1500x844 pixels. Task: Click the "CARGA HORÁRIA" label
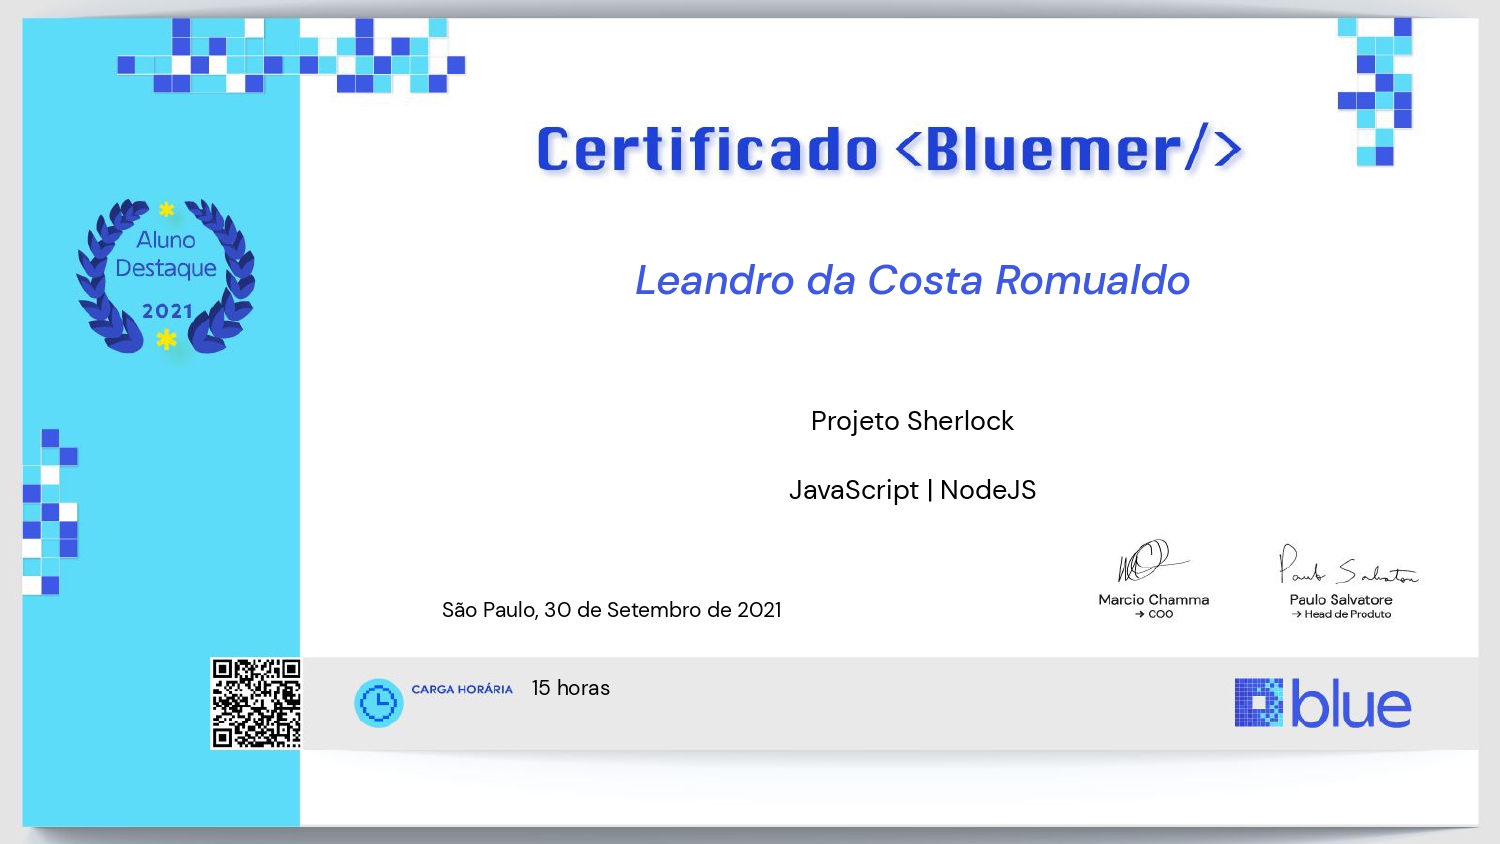(x=462, y=689)
